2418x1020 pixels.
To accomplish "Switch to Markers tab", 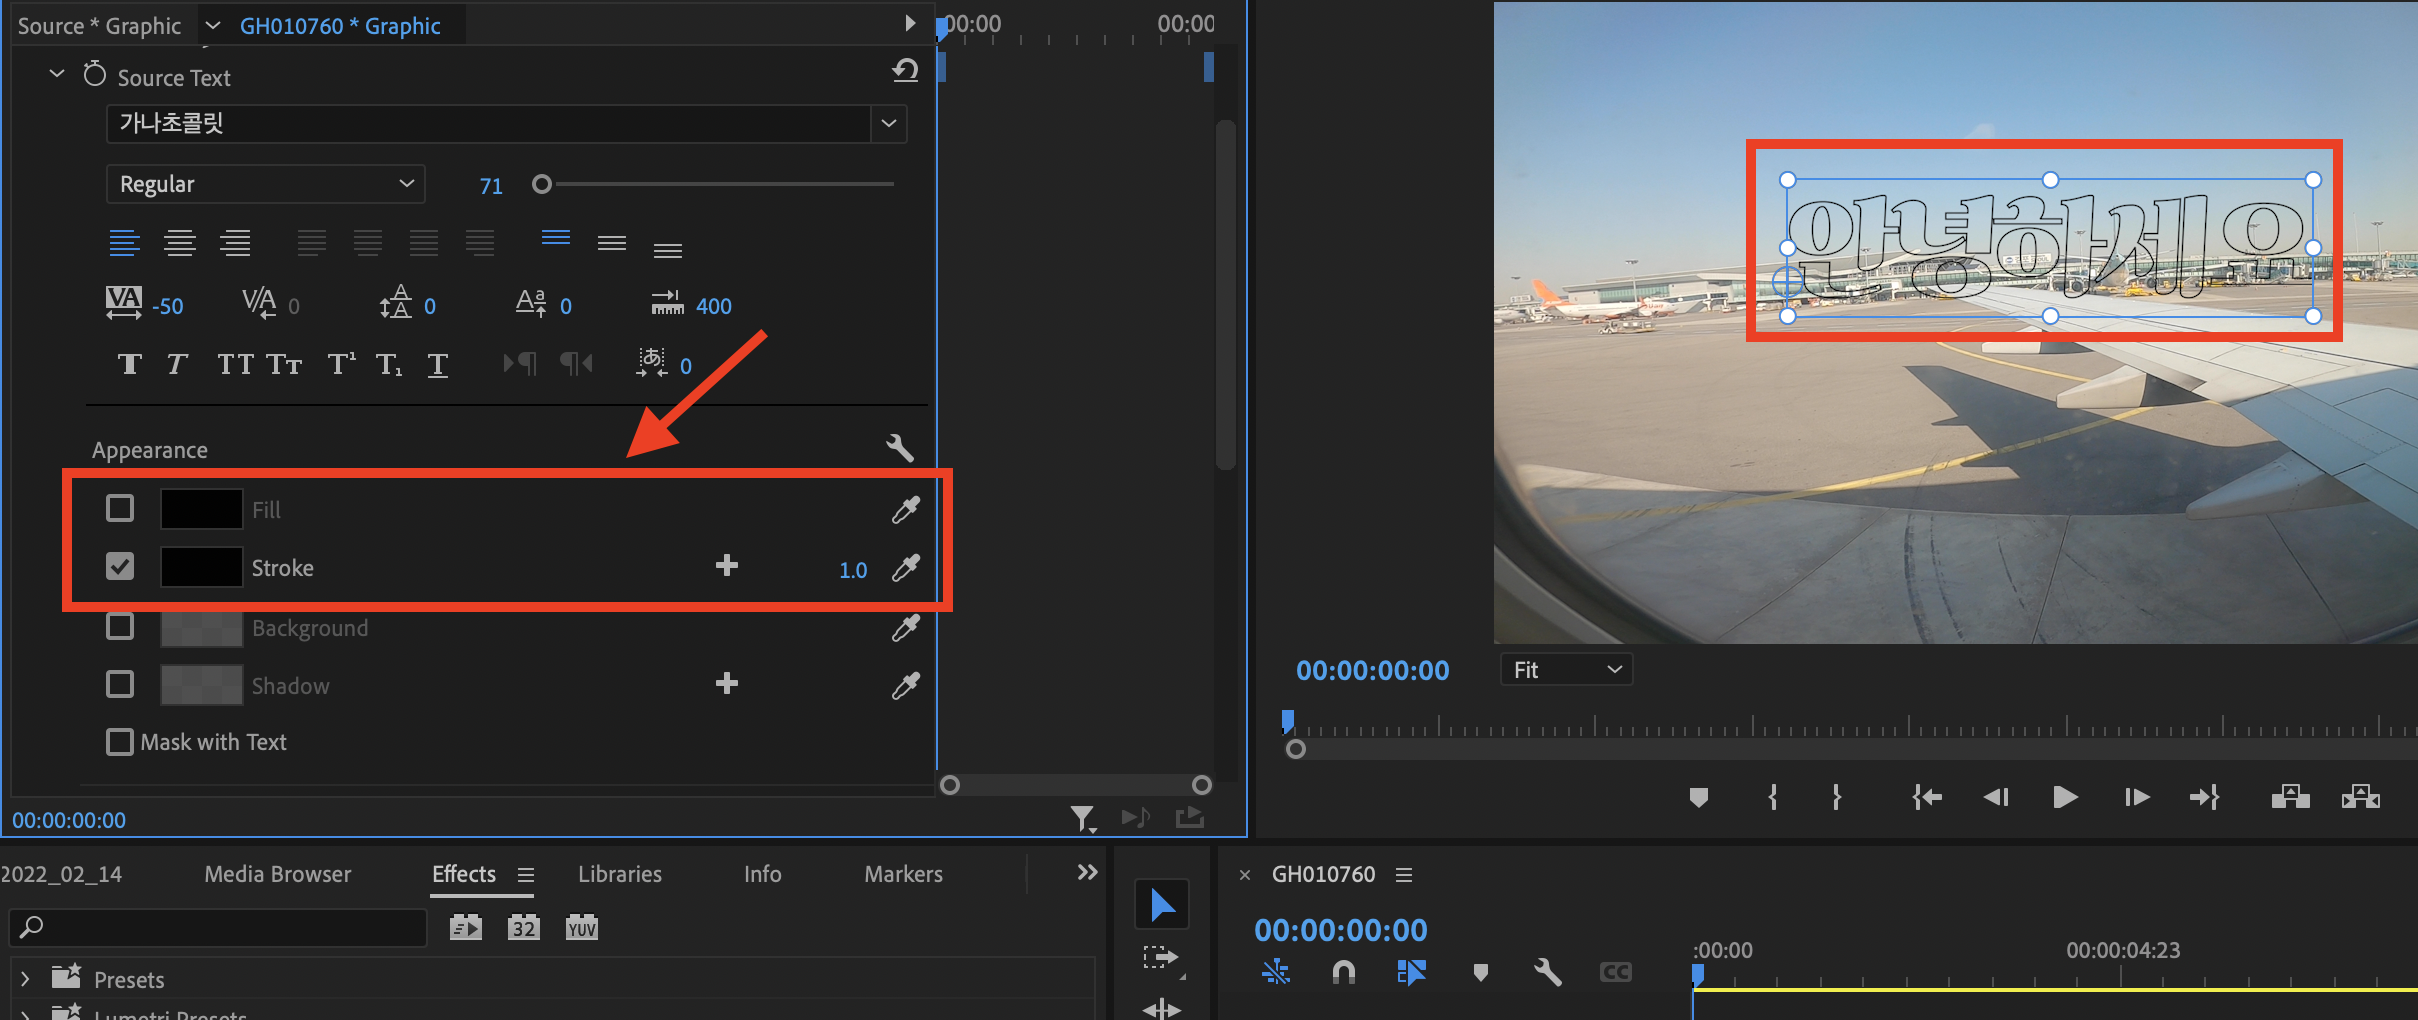I will 904,874.
